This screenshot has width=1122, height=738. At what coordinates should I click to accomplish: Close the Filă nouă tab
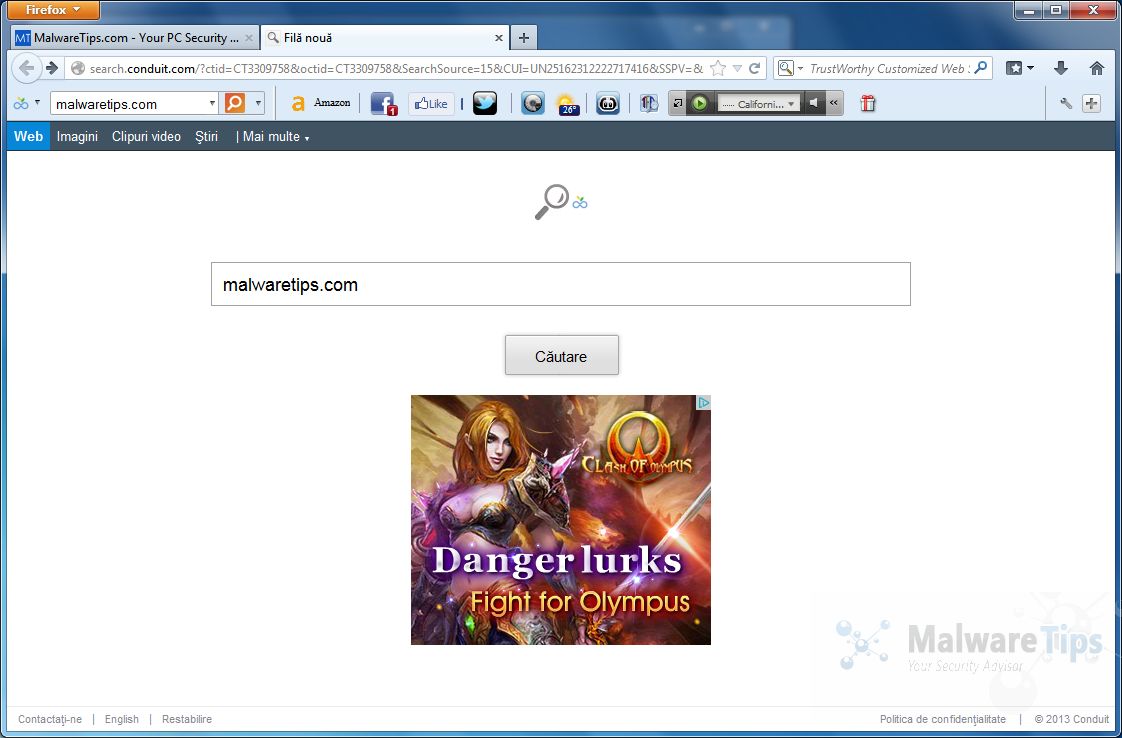coord(499,38)
